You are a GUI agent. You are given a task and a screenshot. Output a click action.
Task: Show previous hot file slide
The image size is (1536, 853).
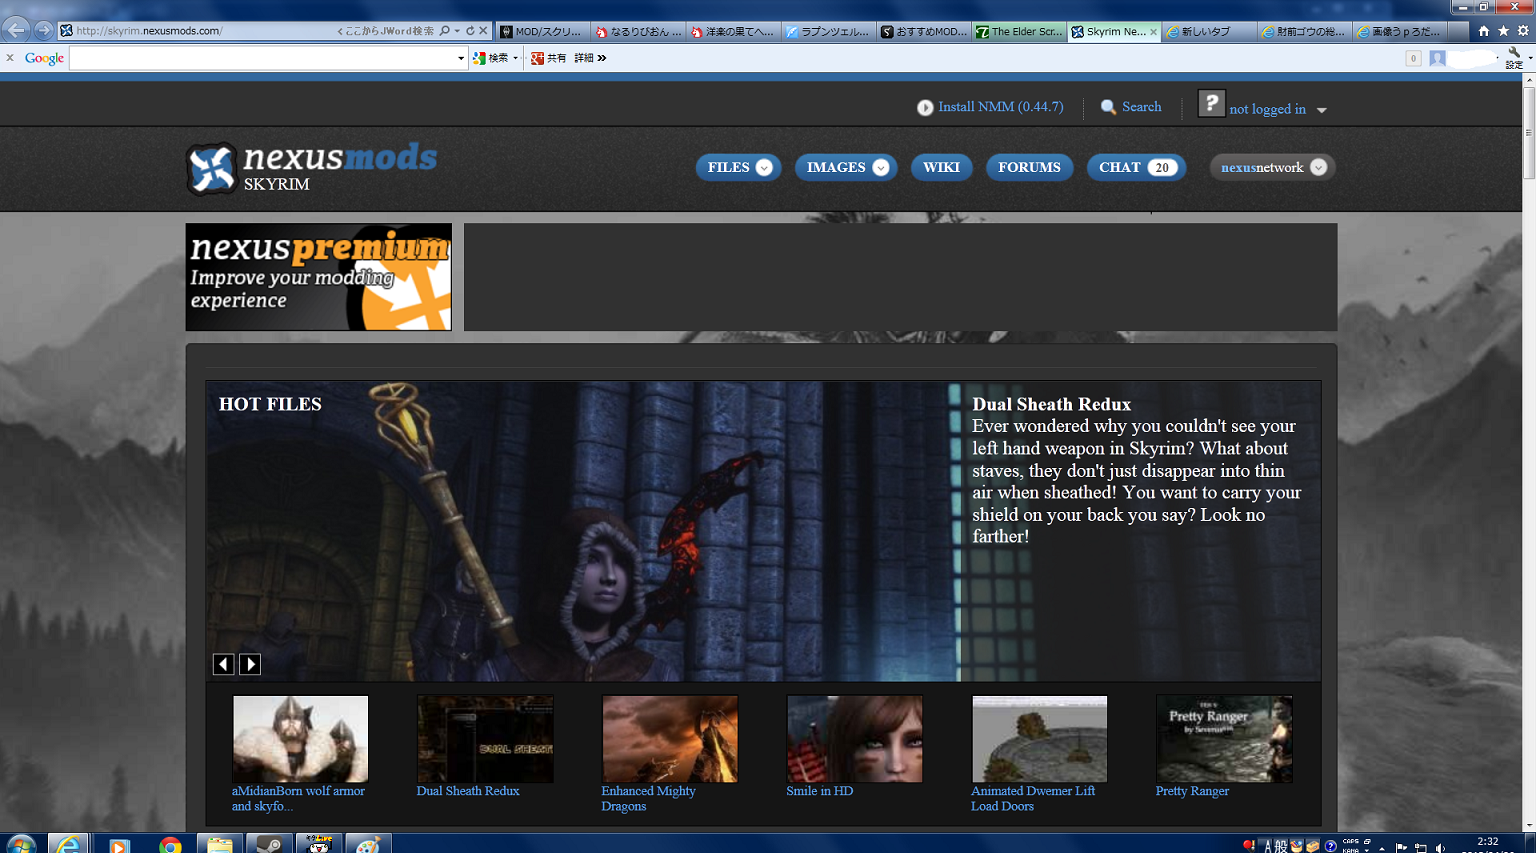coord(224,664)
